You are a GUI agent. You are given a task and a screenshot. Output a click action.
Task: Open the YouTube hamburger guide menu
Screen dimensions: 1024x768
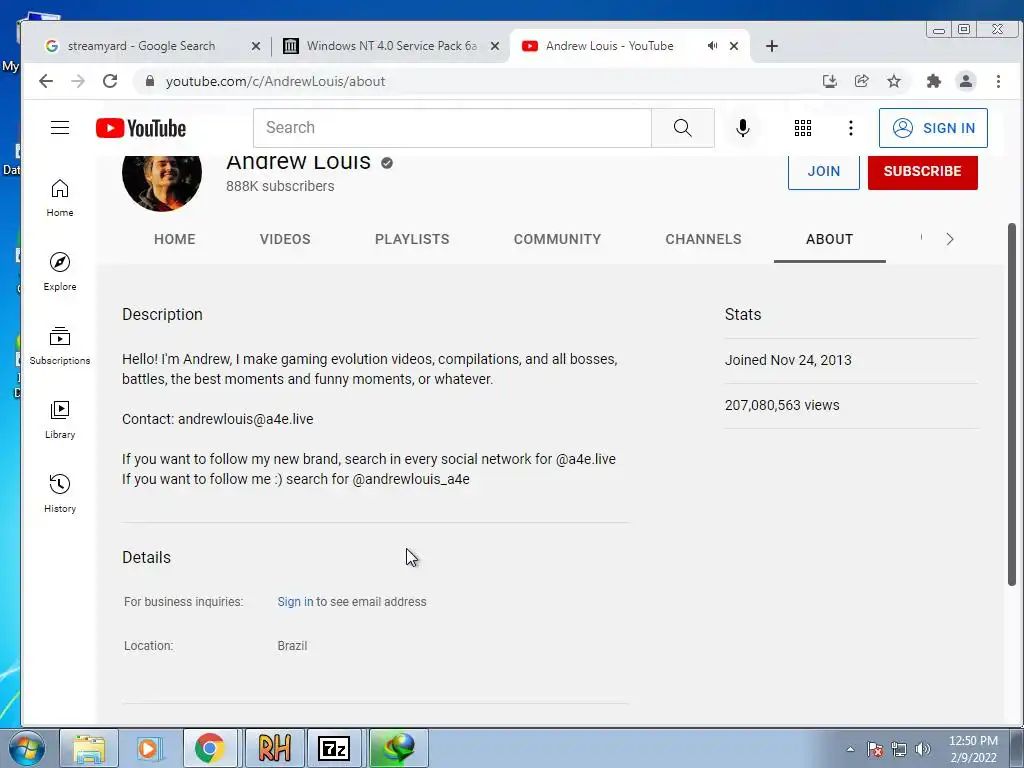tap(60, 127)
